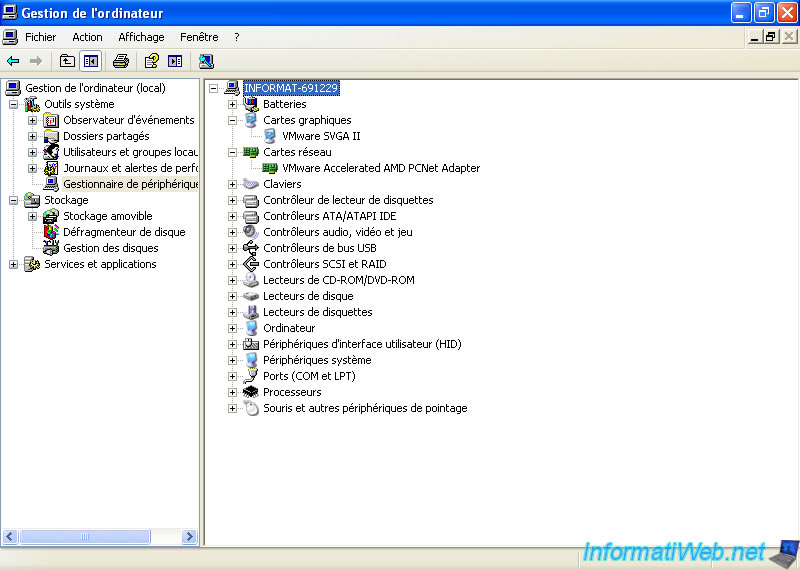
Task: Click the Contrôleurs SCSI et RAID icon
Action: click(251, 264)
